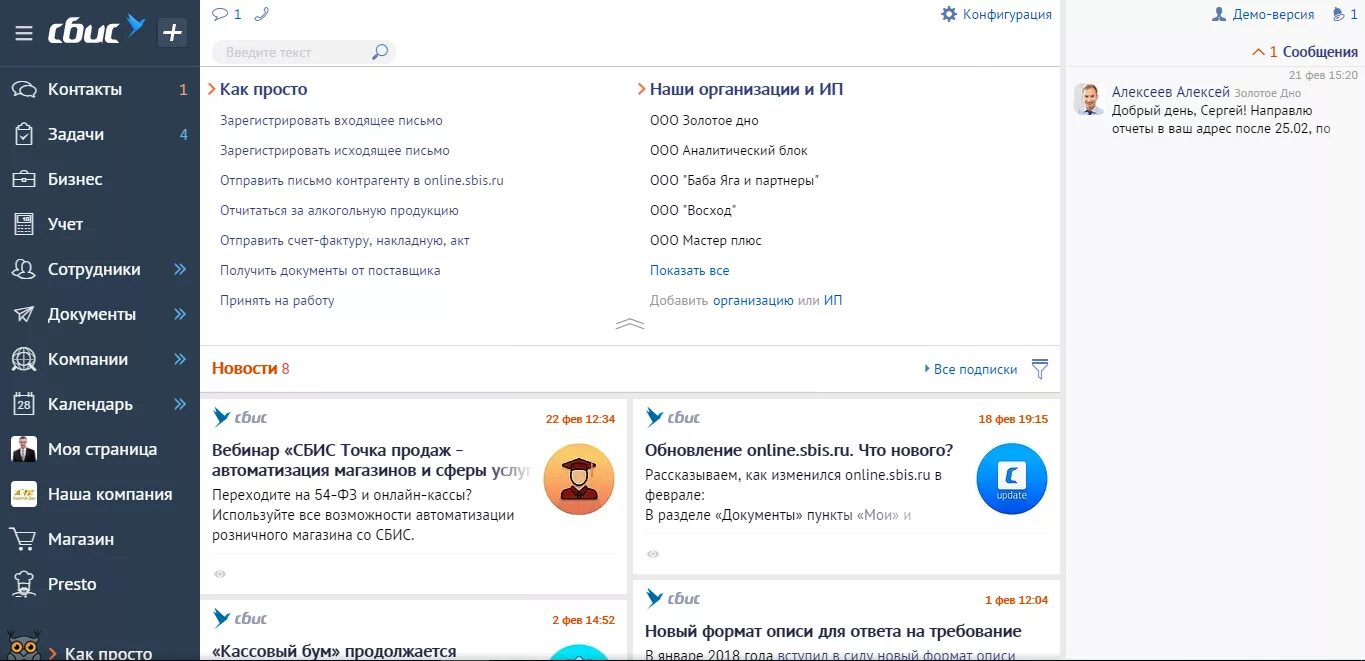Open the notifications bell icon

(x=1338, y=14)
